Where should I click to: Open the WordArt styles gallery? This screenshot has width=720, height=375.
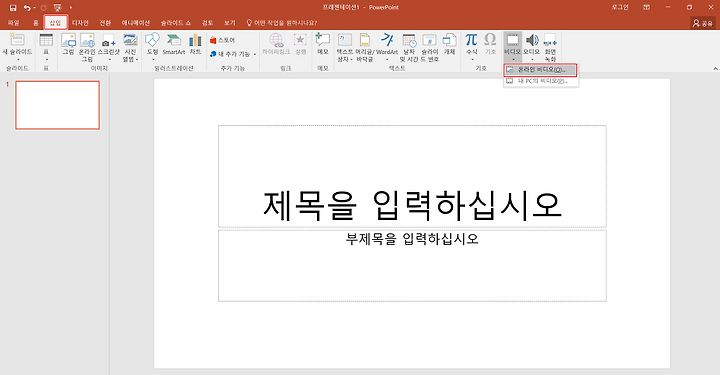tap(387, 47)
